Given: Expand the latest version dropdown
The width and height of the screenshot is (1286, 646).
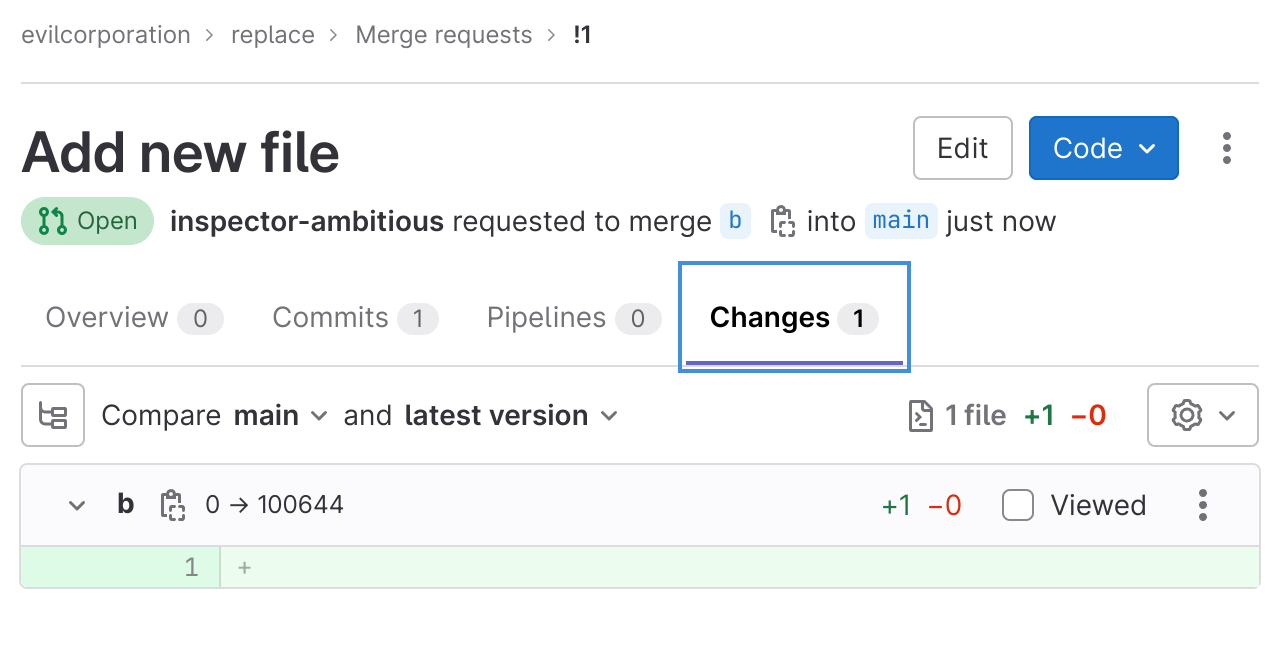Looking at the screenshot, I should click(x=511, y=415).
